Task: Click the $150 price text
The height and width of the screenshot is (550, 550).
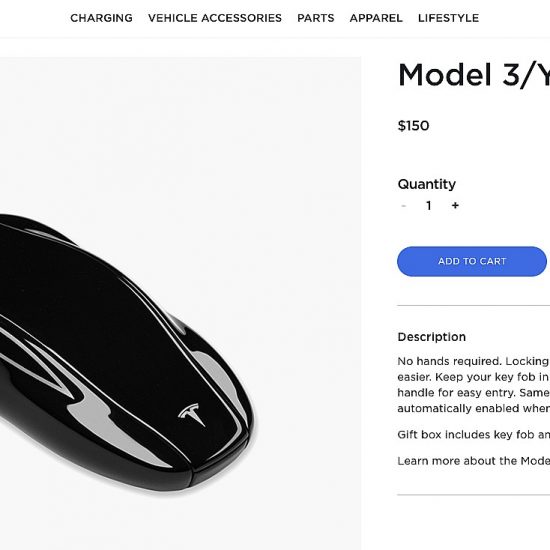Action: click(x=413, y=126)
